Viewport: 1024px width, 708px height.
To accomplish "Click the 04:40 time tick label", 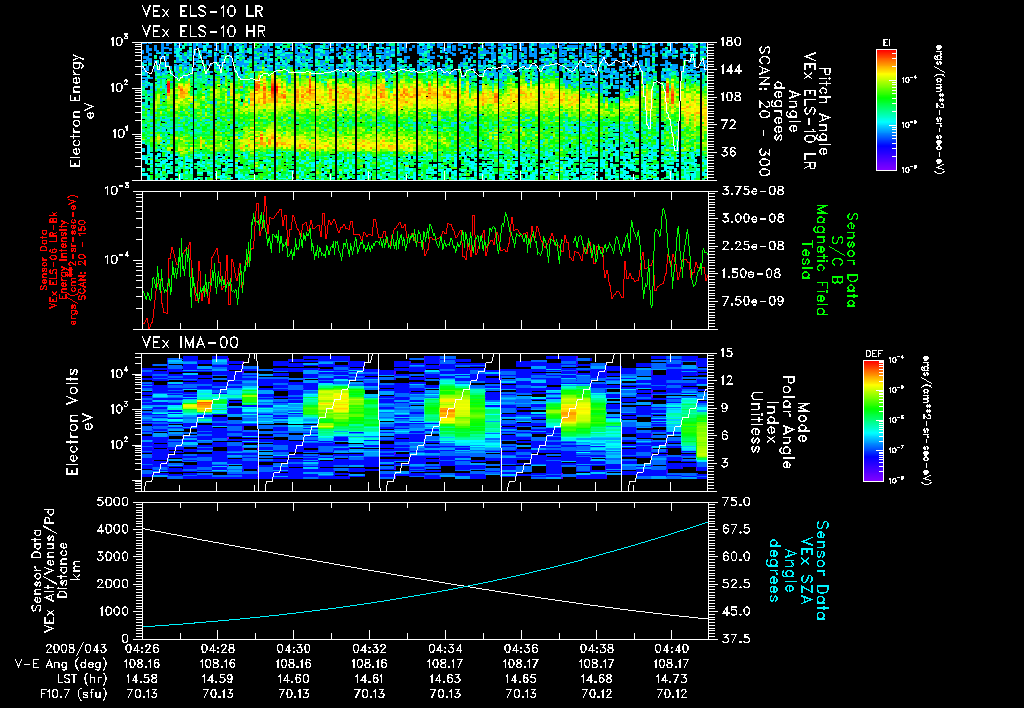I will pos(672,649).
